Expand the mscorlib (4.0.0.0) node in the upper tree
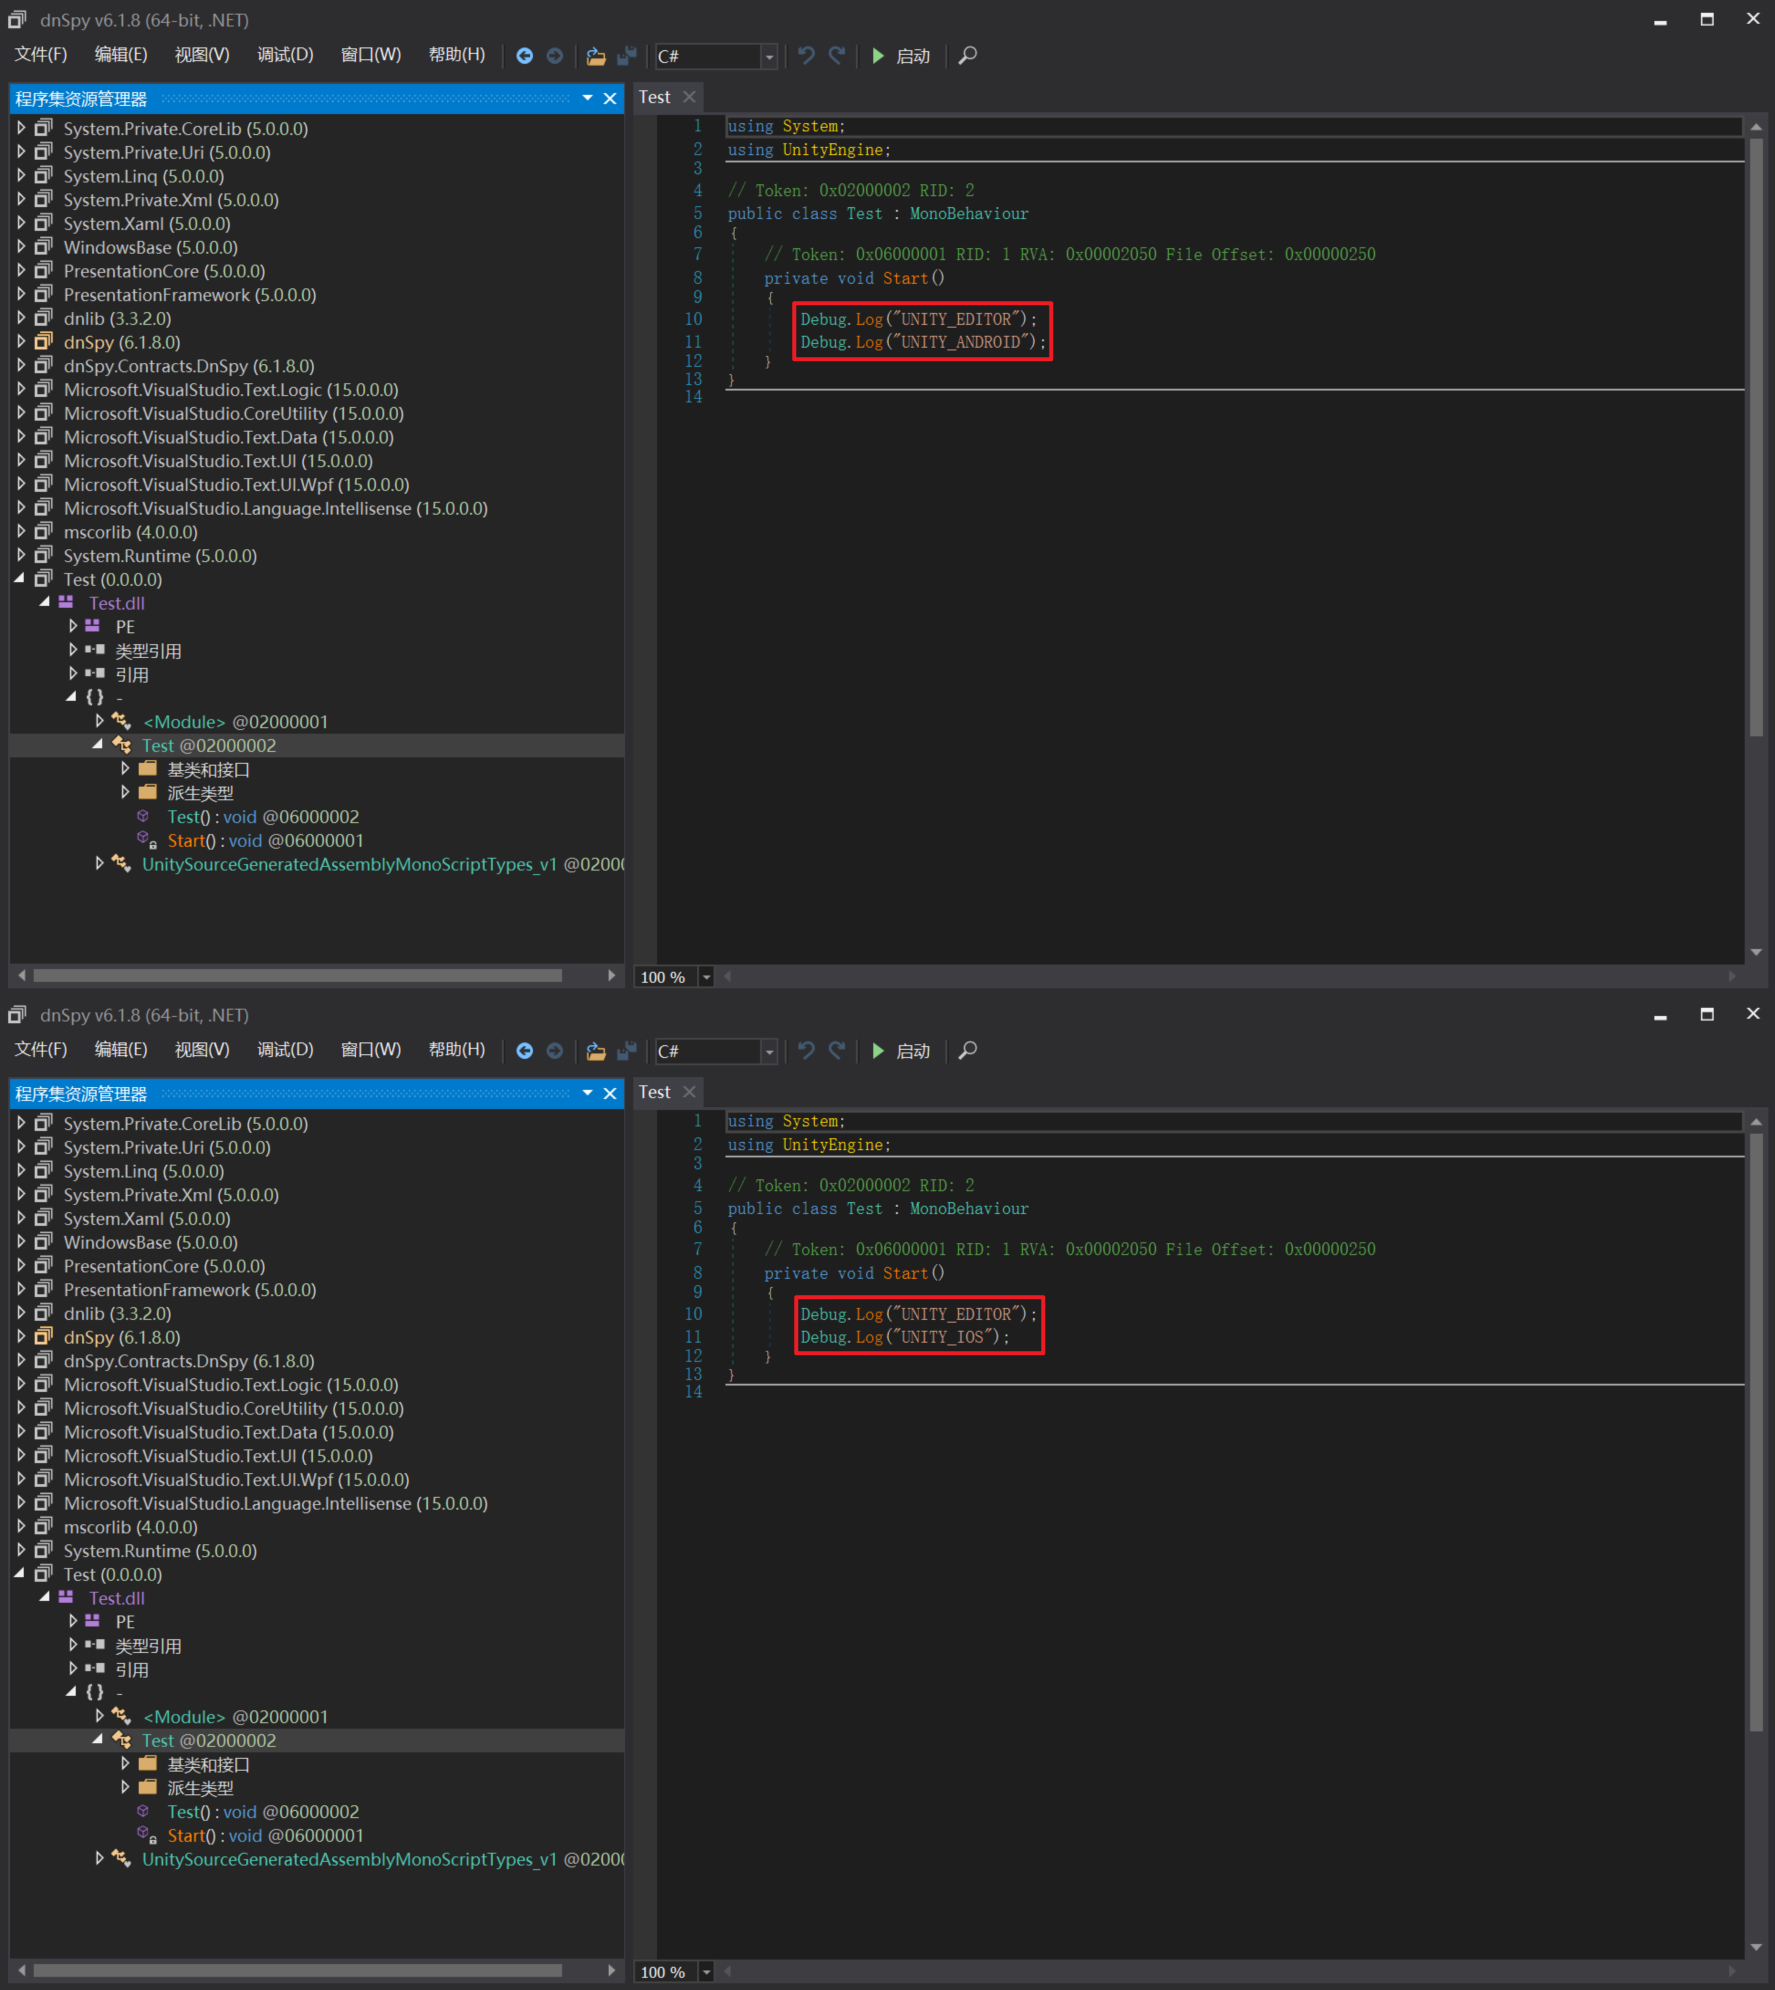This screenshot has width=1775, height=1990. 21,532
